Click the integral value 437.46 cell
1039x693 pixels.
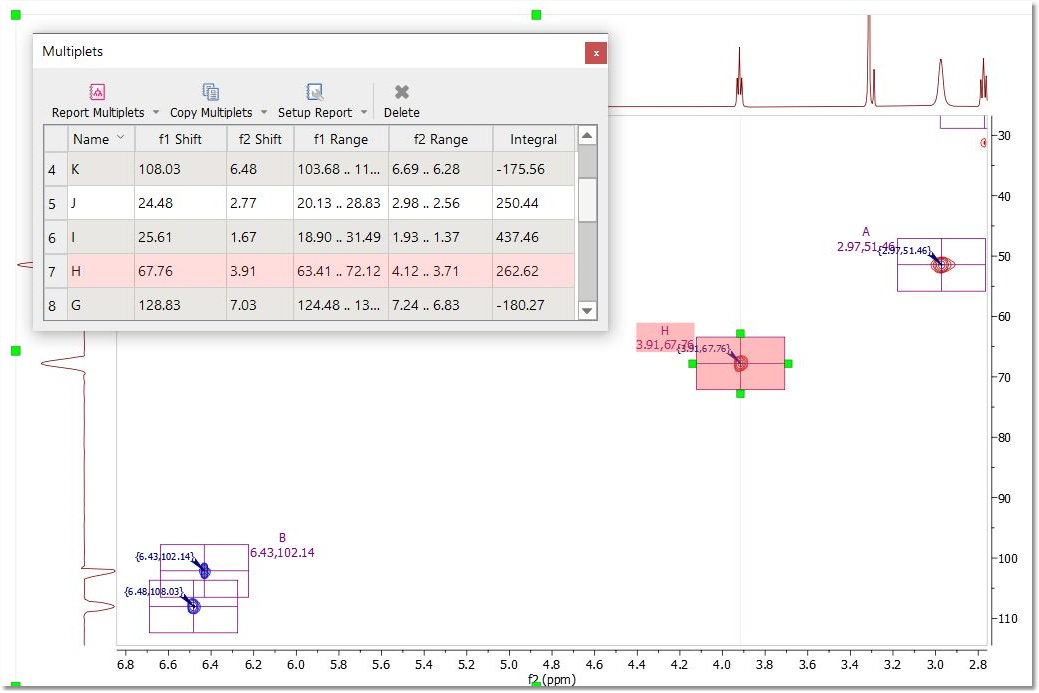tap(534, 237)
